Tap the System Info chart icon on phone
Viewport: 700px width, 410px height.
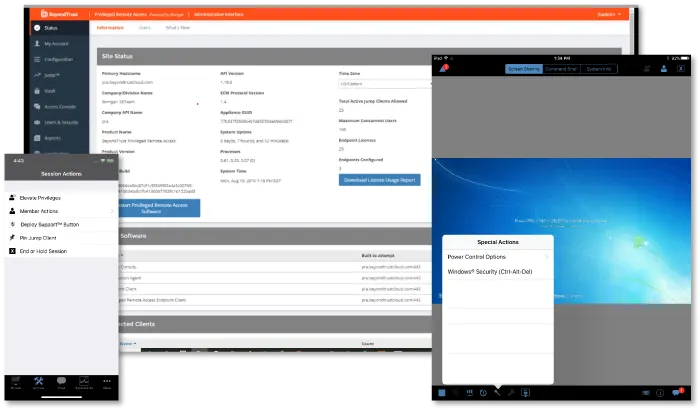(x=84, y=383)
